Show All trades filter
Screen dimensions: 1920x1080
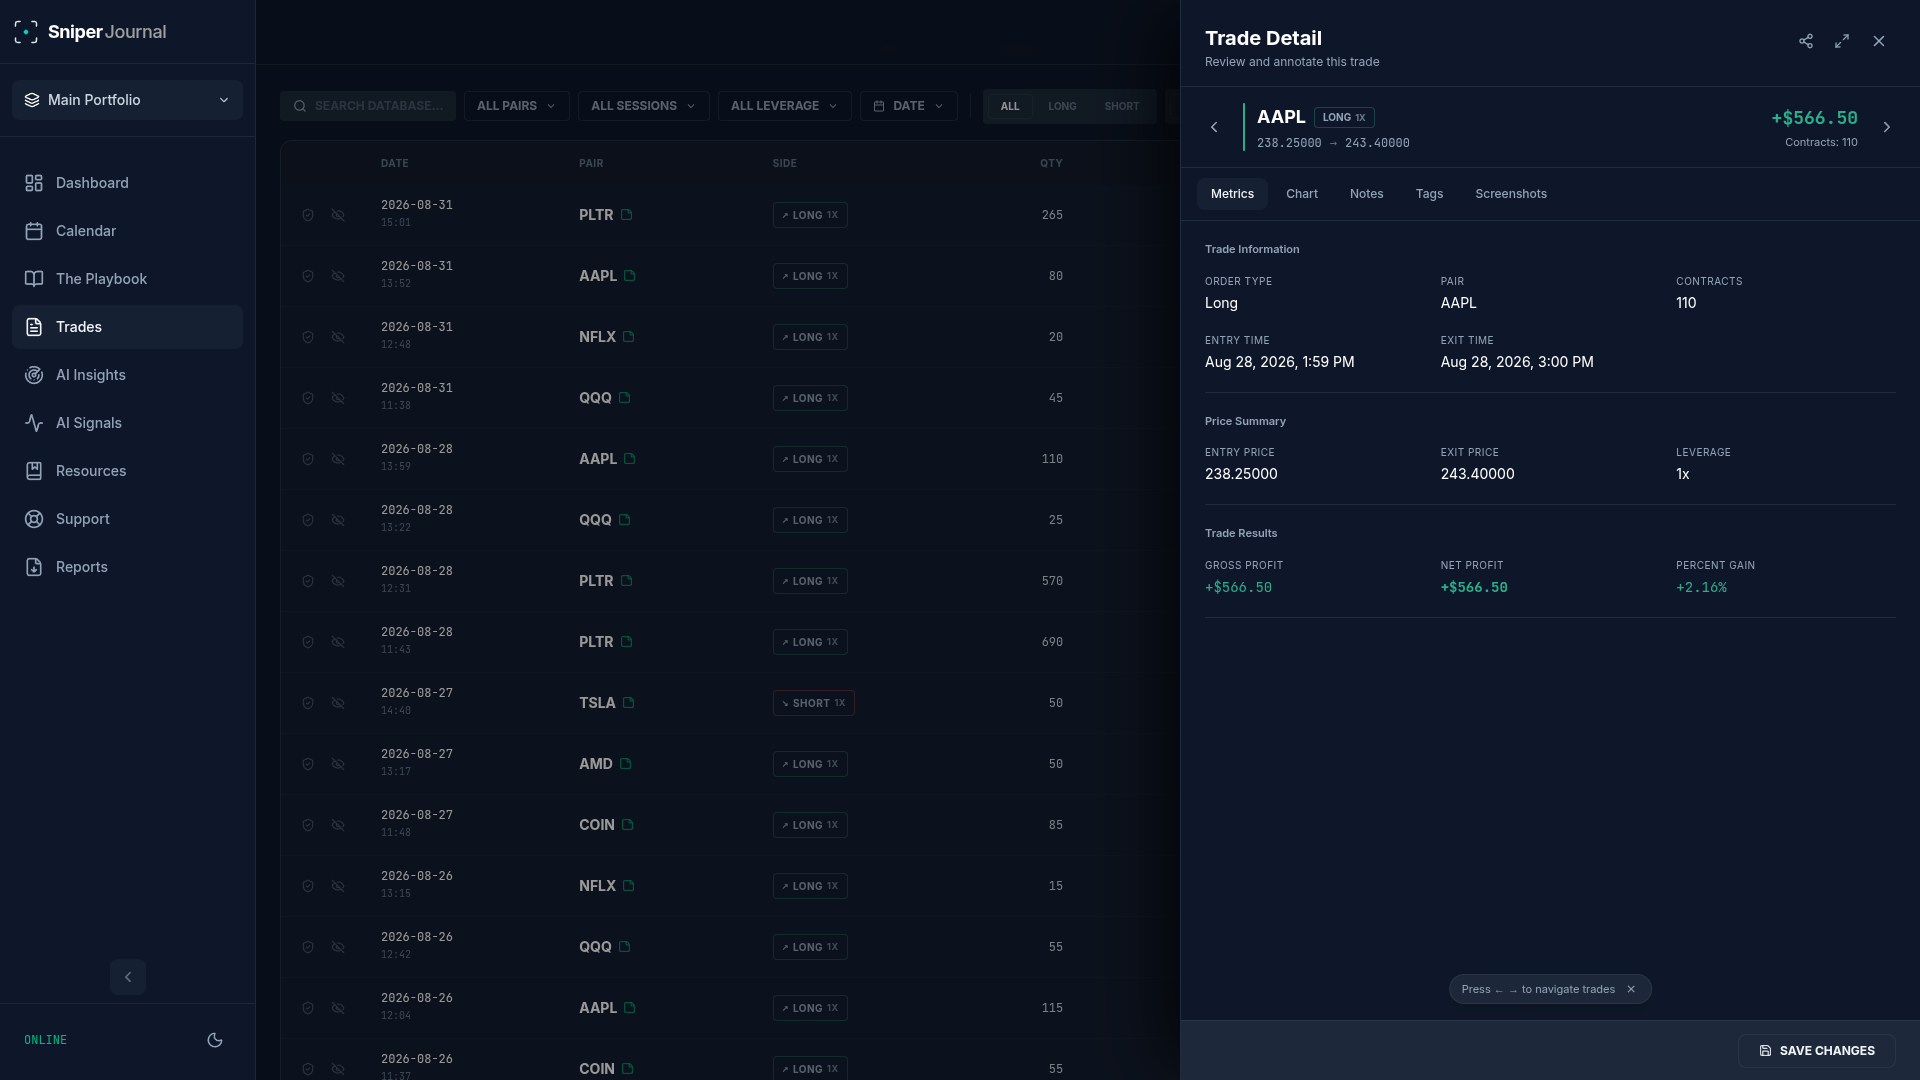(1010, 106)
